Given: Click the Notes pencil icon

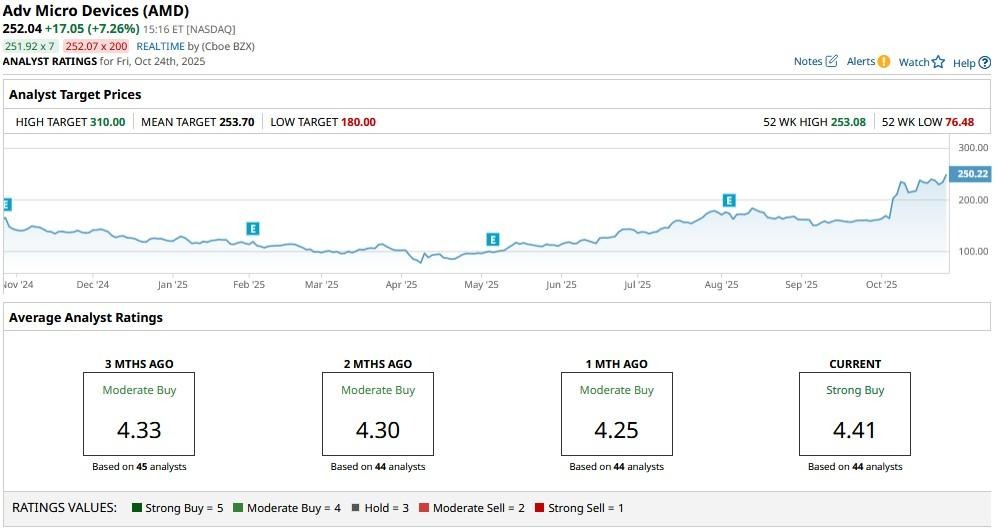Looking at the screenshot, I should [x=831, y=62].
